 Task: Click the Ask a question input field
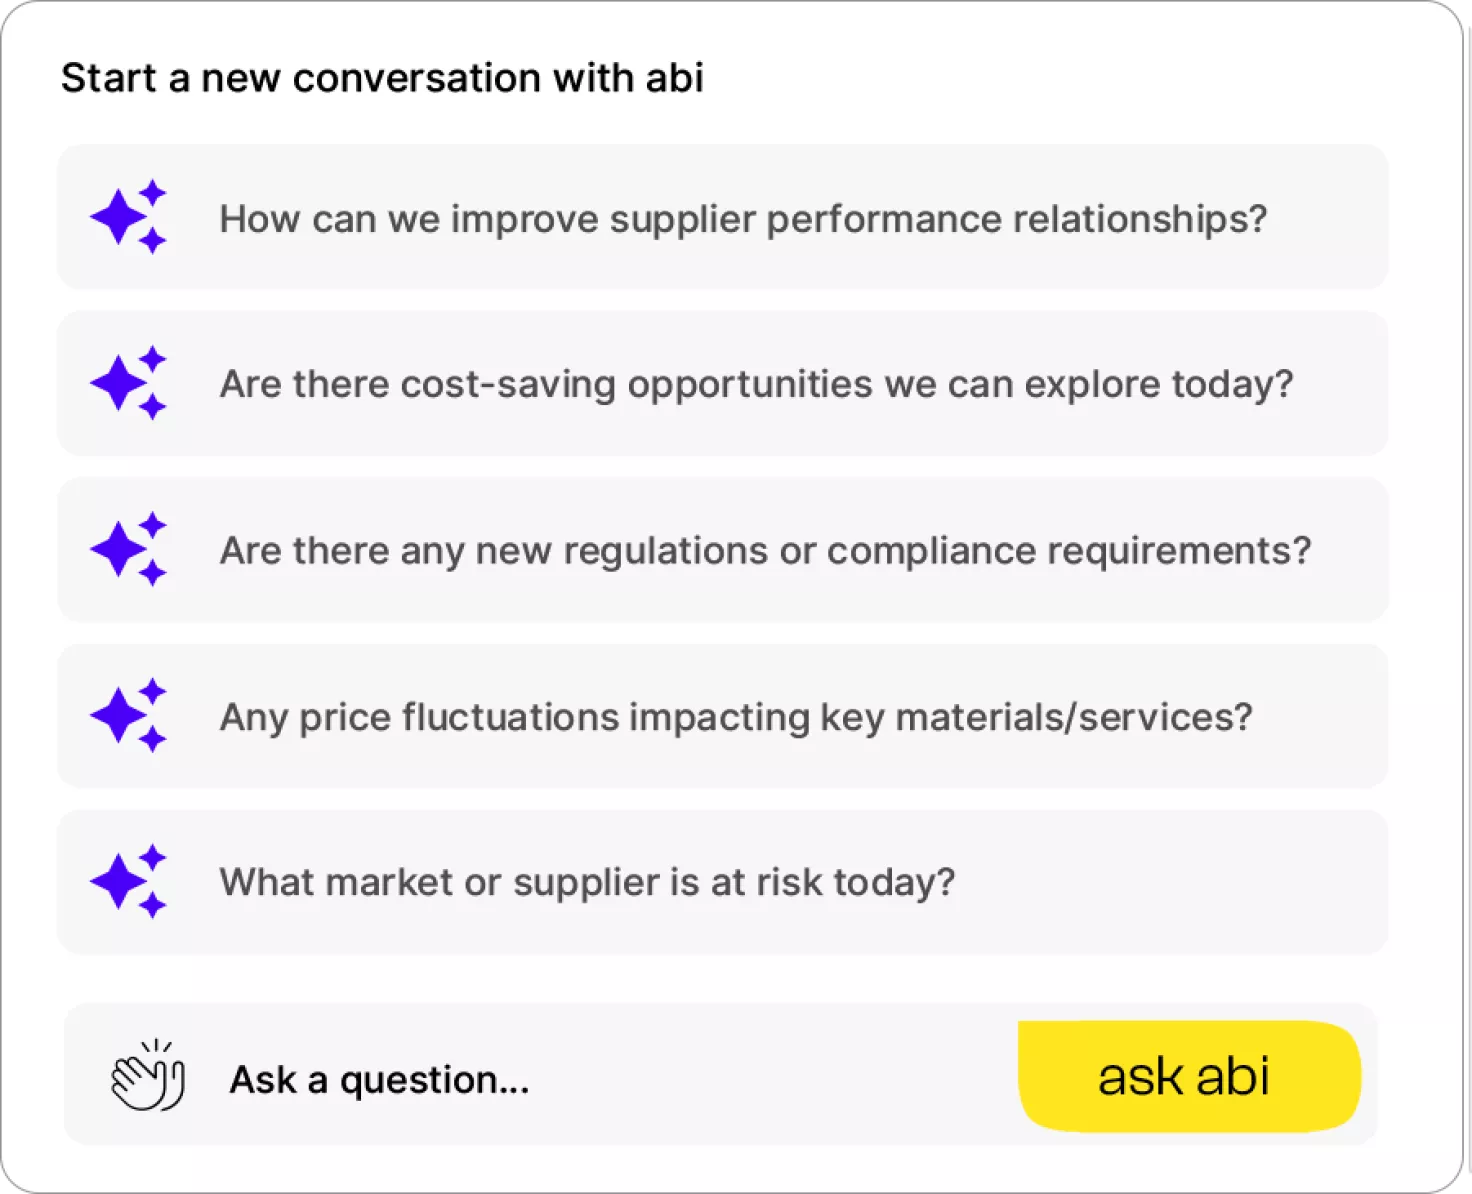coord(379,1078)
